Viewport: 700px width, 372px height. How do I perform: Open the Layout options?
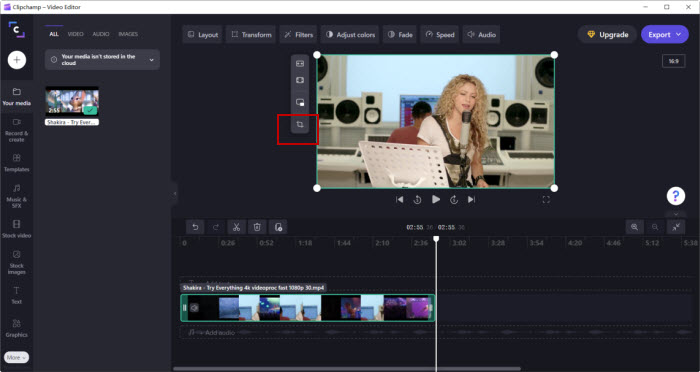[x=203, y=34]
